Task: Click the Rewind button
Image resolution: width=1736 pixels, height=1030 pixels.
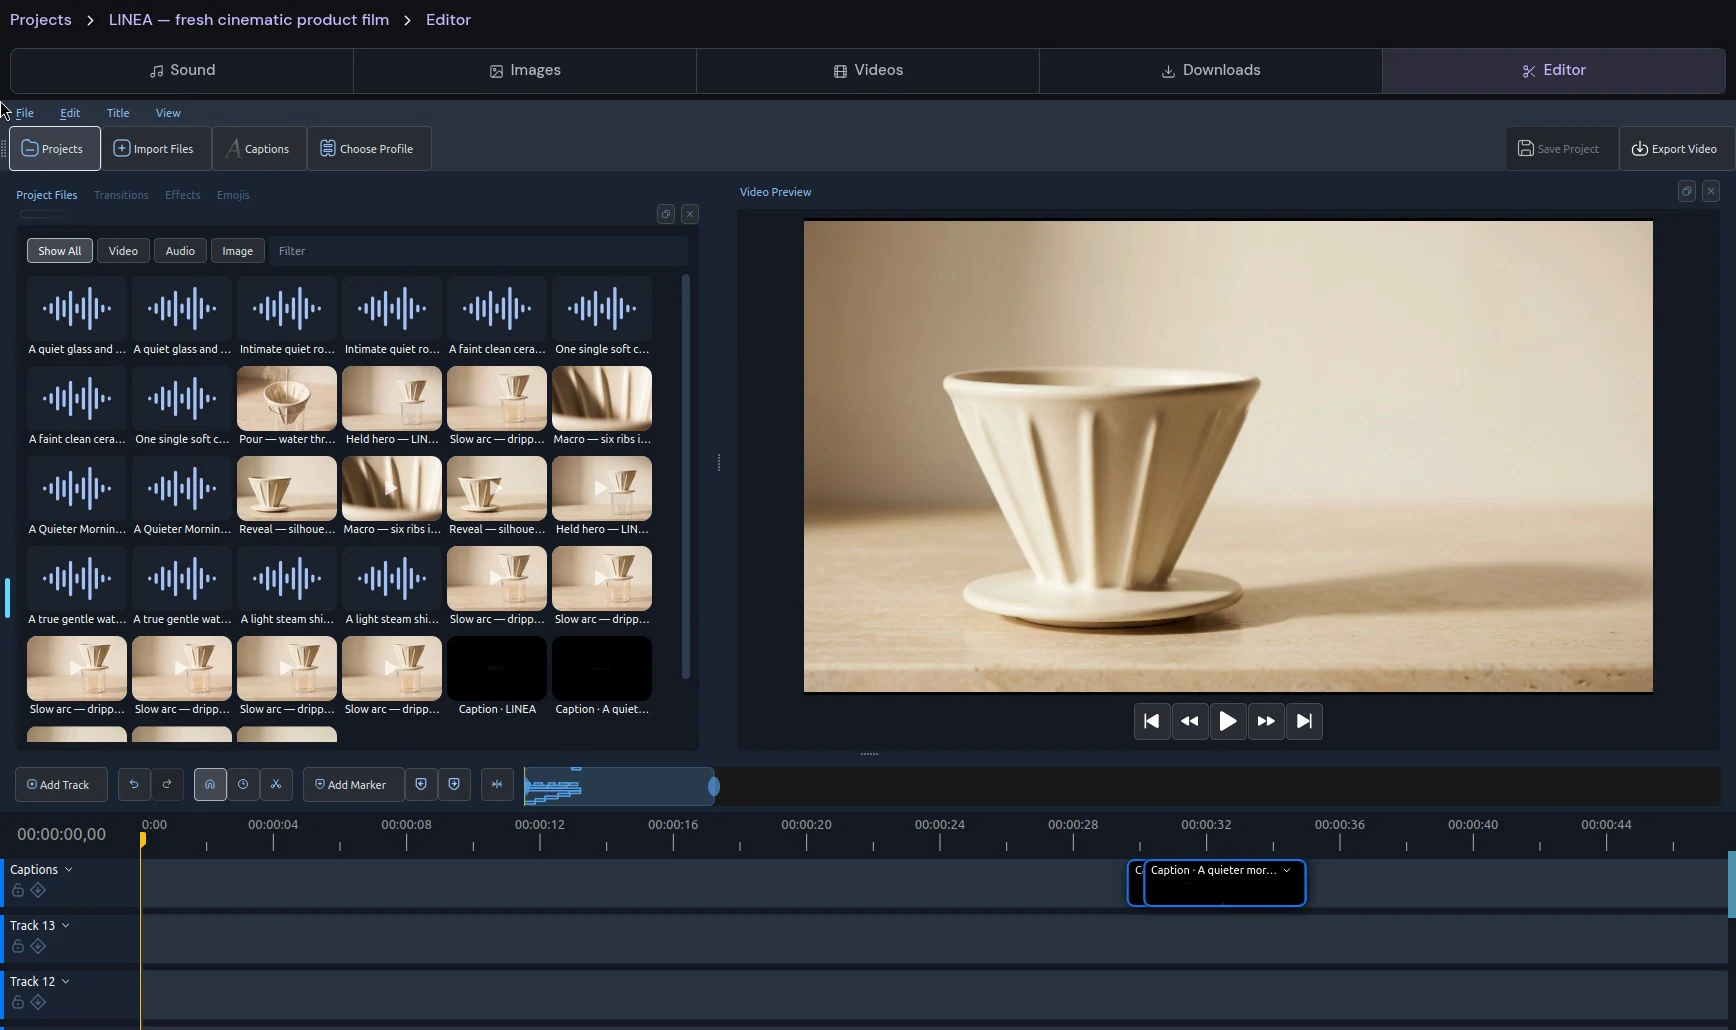Action: click(1190, 721)
